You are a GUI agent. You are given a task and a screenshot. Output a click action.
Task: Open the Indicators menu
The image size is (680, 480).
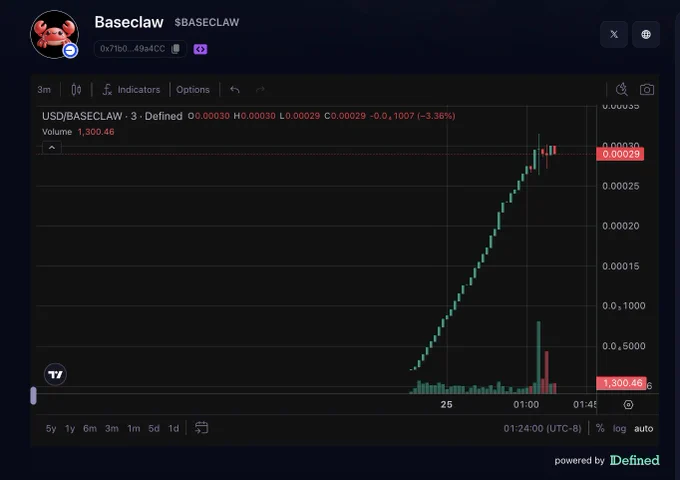coord(131,89)
